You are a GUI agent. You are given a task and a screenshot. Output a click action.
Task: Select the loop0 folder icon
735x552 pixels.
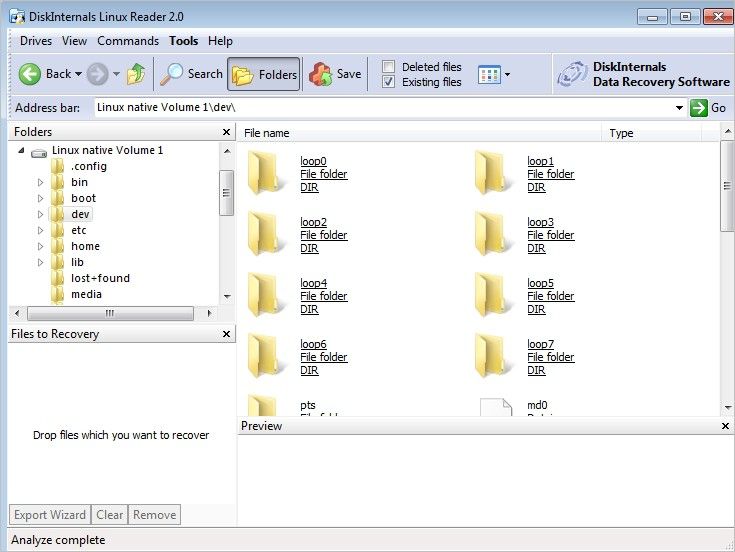[x=264, y=173]
